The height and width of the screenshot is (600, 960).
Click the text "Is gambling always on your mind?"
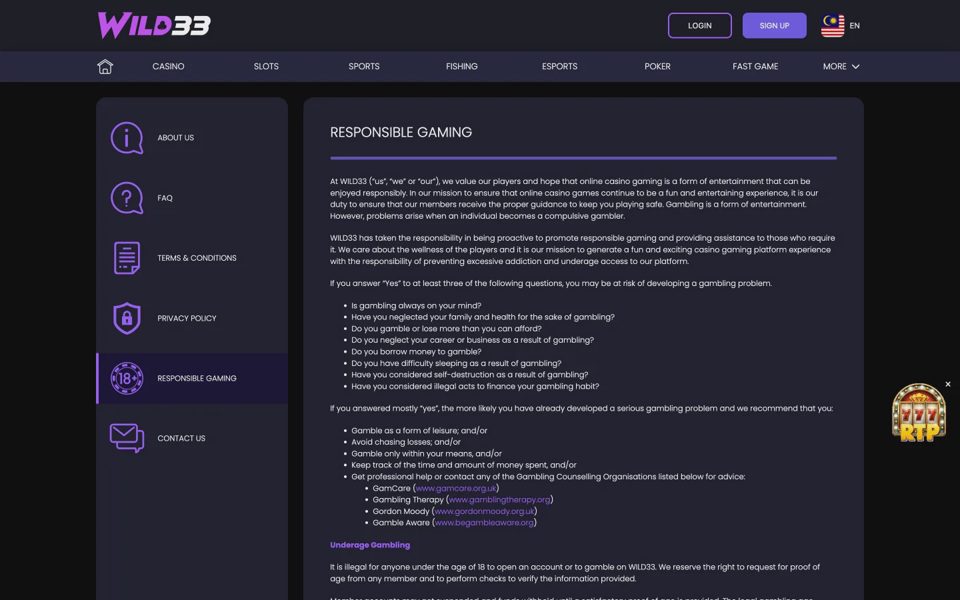[416, 306]
